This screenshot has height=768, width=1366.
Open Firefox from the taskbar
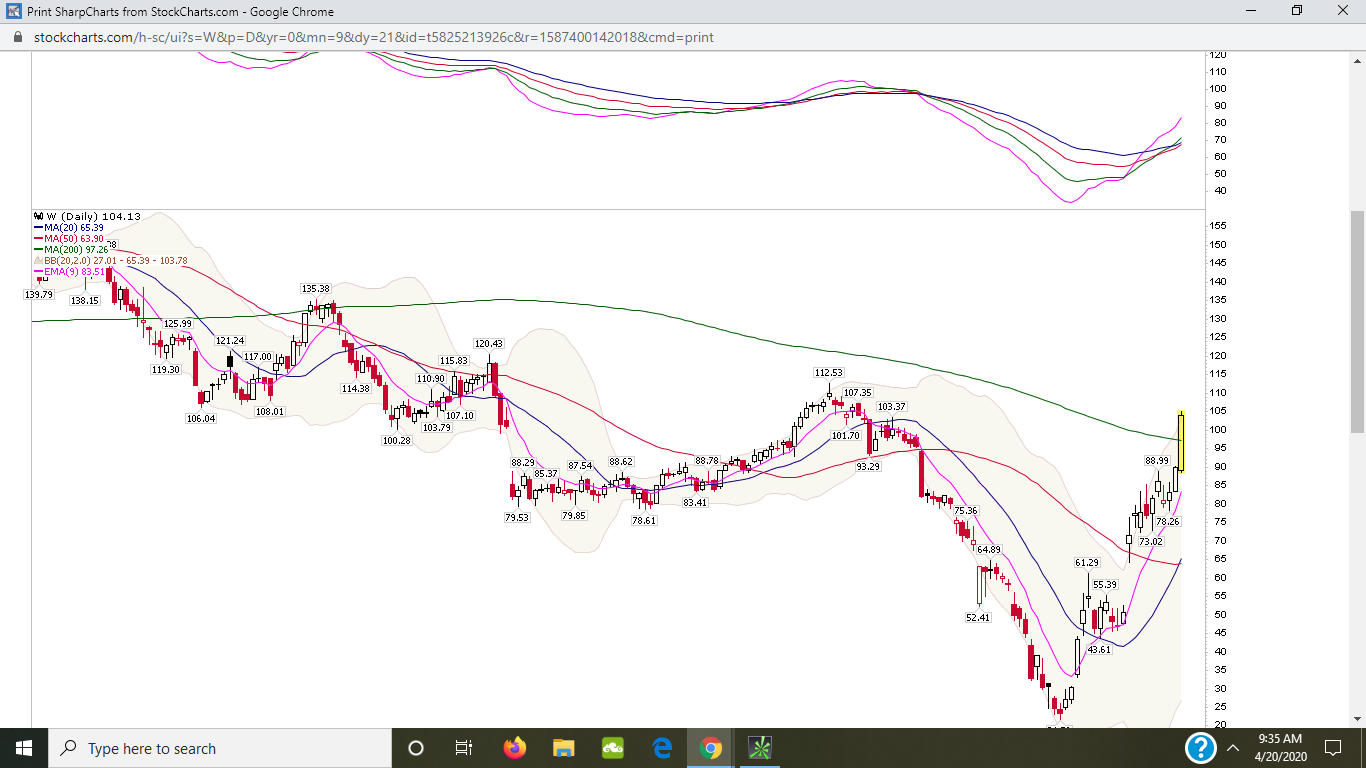tap(515, 748)
